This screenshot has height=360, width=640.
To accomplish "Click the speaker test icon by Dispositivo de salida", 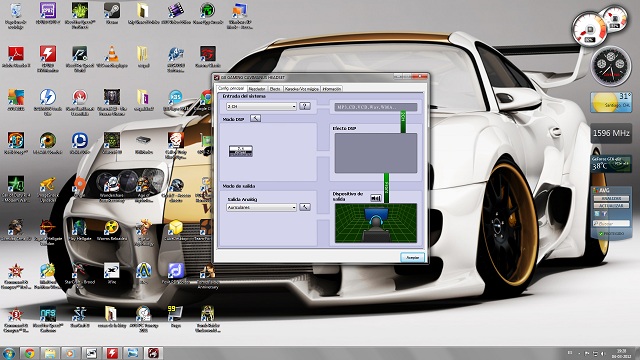I will (x=376, y=198).
